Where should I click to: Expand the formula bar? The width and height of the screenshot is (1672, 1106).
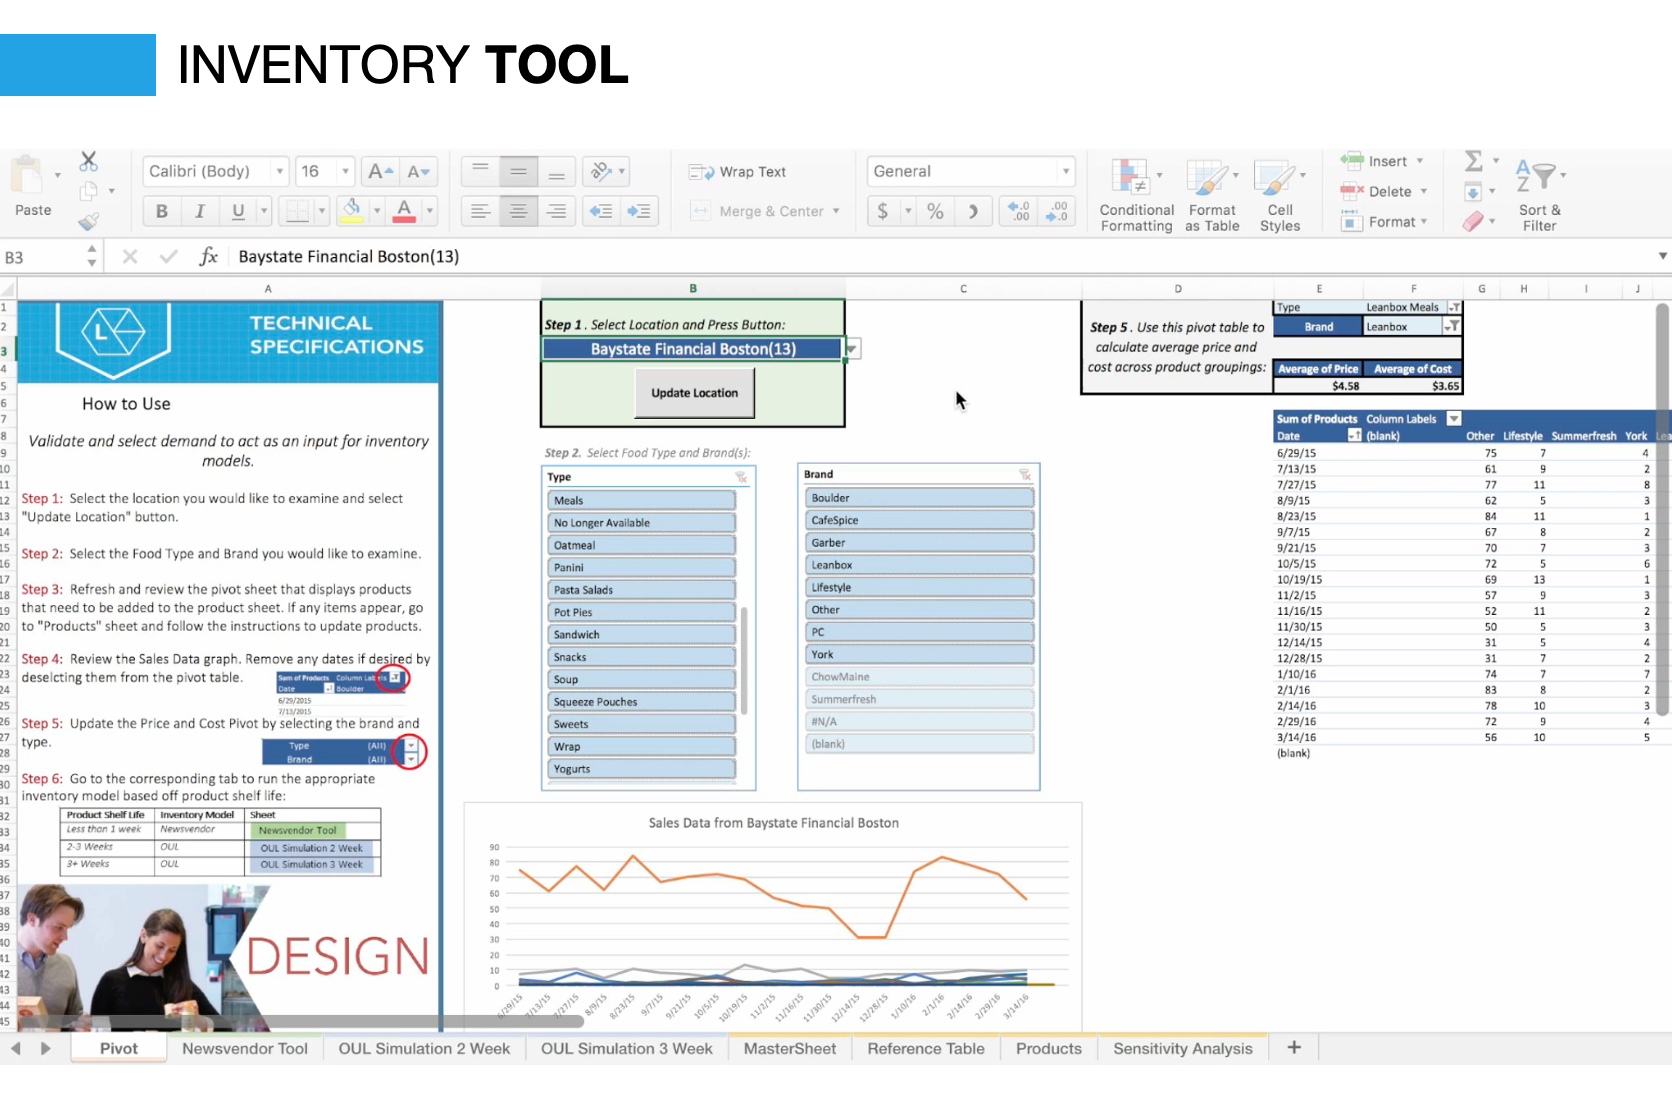[1662, 256]
